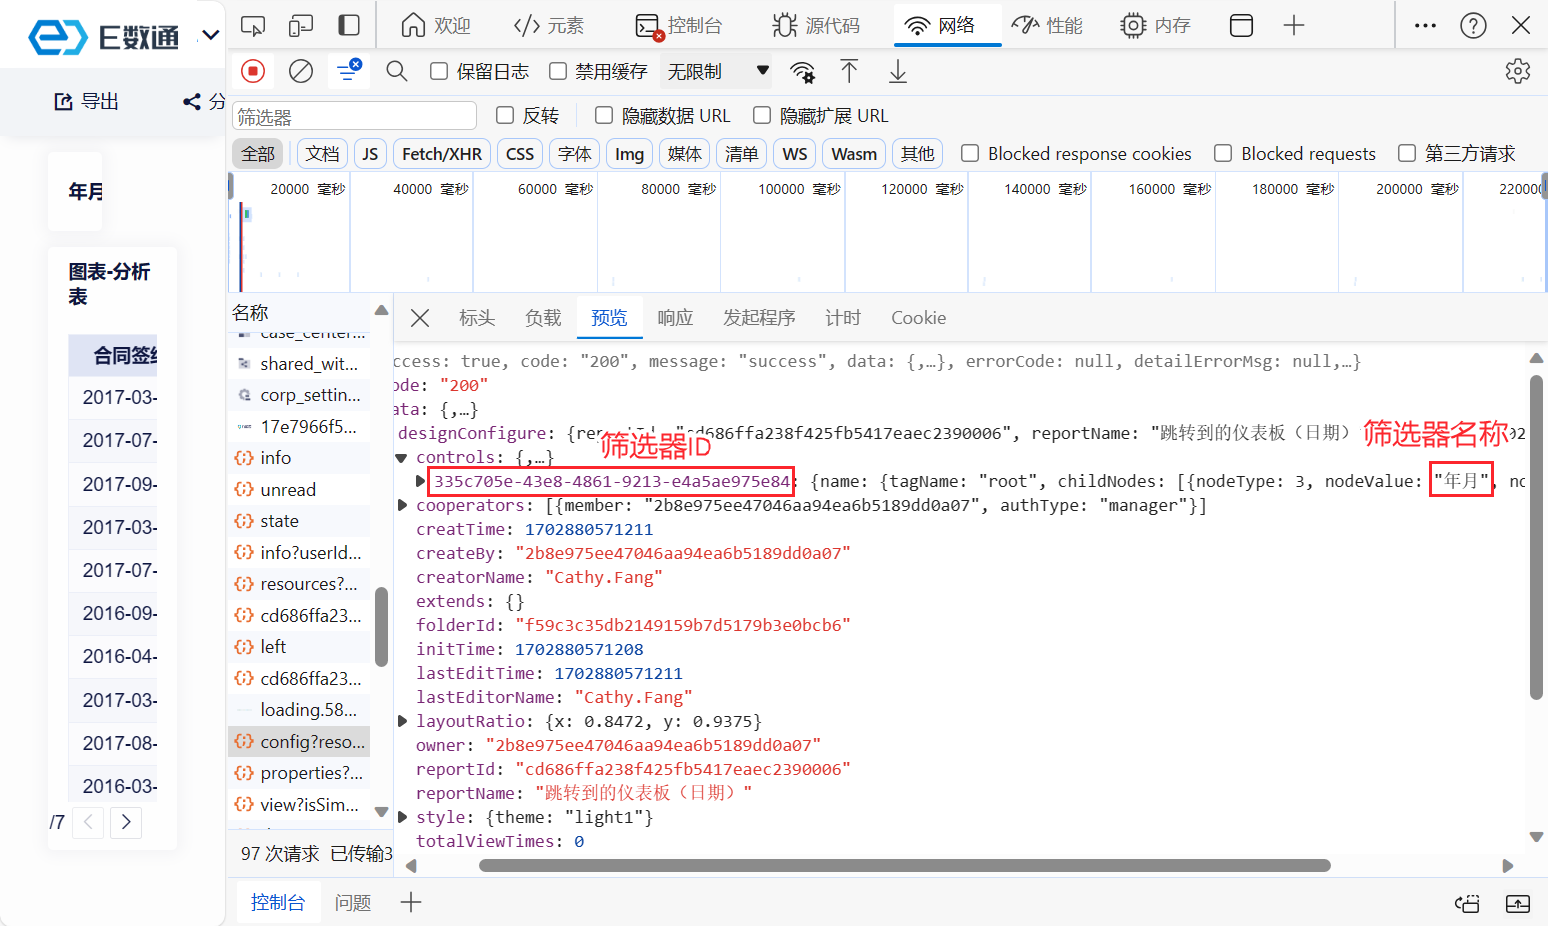The width and height of the screenshot is (1548, 926).
Task: Switch to the 标头 tab
Action: (x=477, y=318)
